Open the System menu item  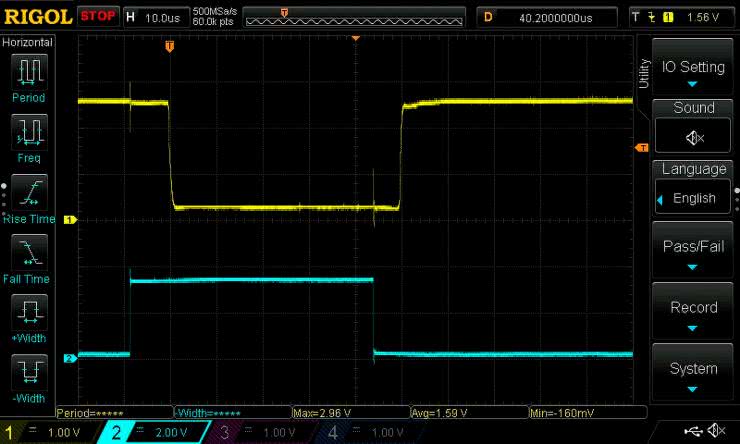[694, 376]
